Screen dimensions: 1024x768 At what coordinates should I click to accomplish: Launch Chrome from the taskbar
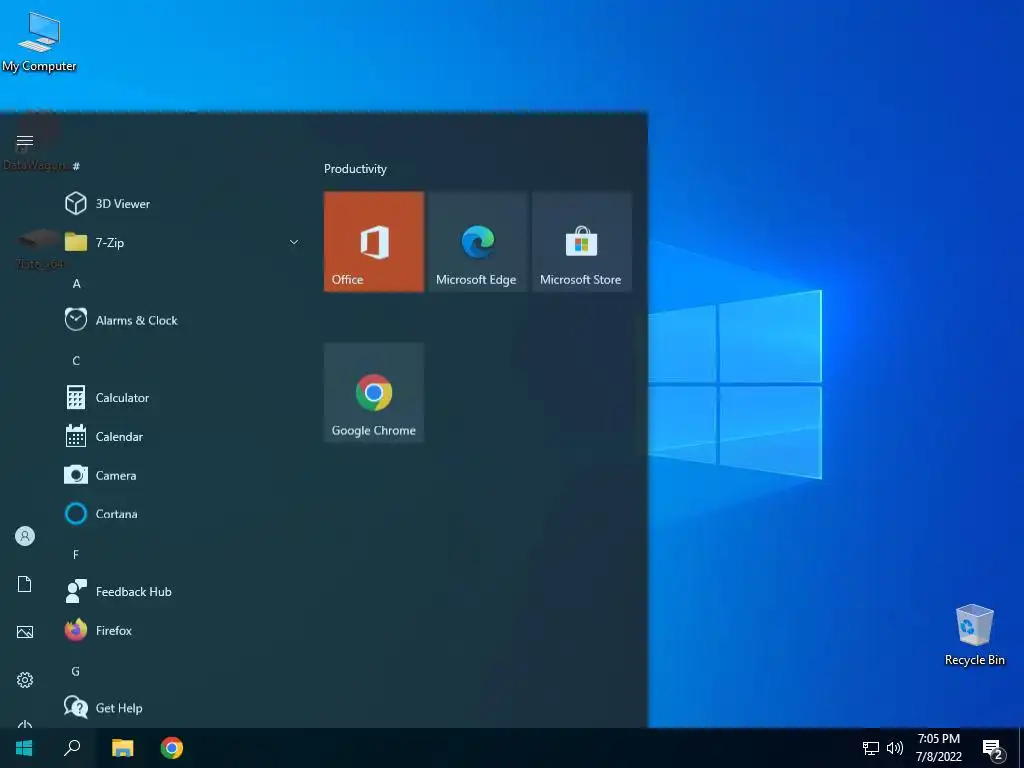[x=172, y=748]
